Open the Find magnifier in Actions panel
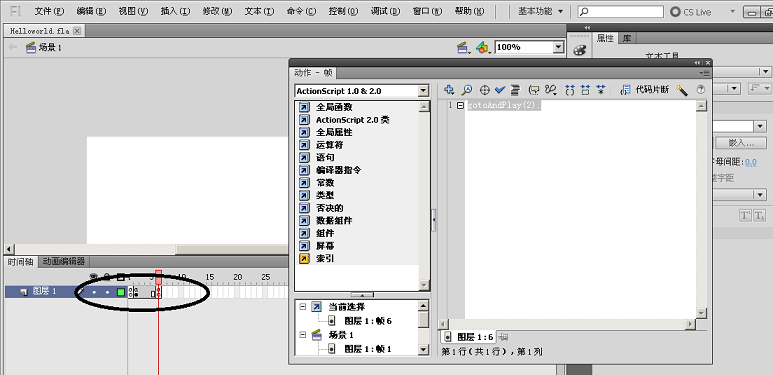The height and width of the screenshot is (375, 773). (466, 90)
